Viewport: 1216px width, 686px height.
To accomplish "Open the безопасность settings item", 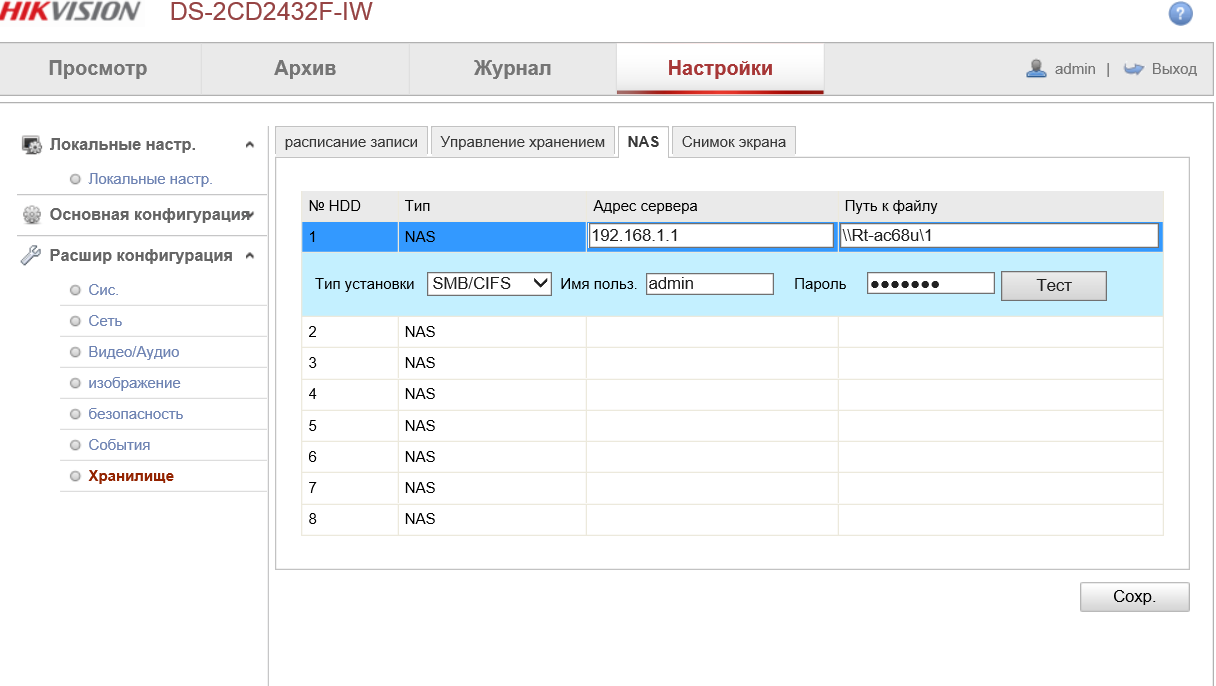I will click(x=136, y=414).
